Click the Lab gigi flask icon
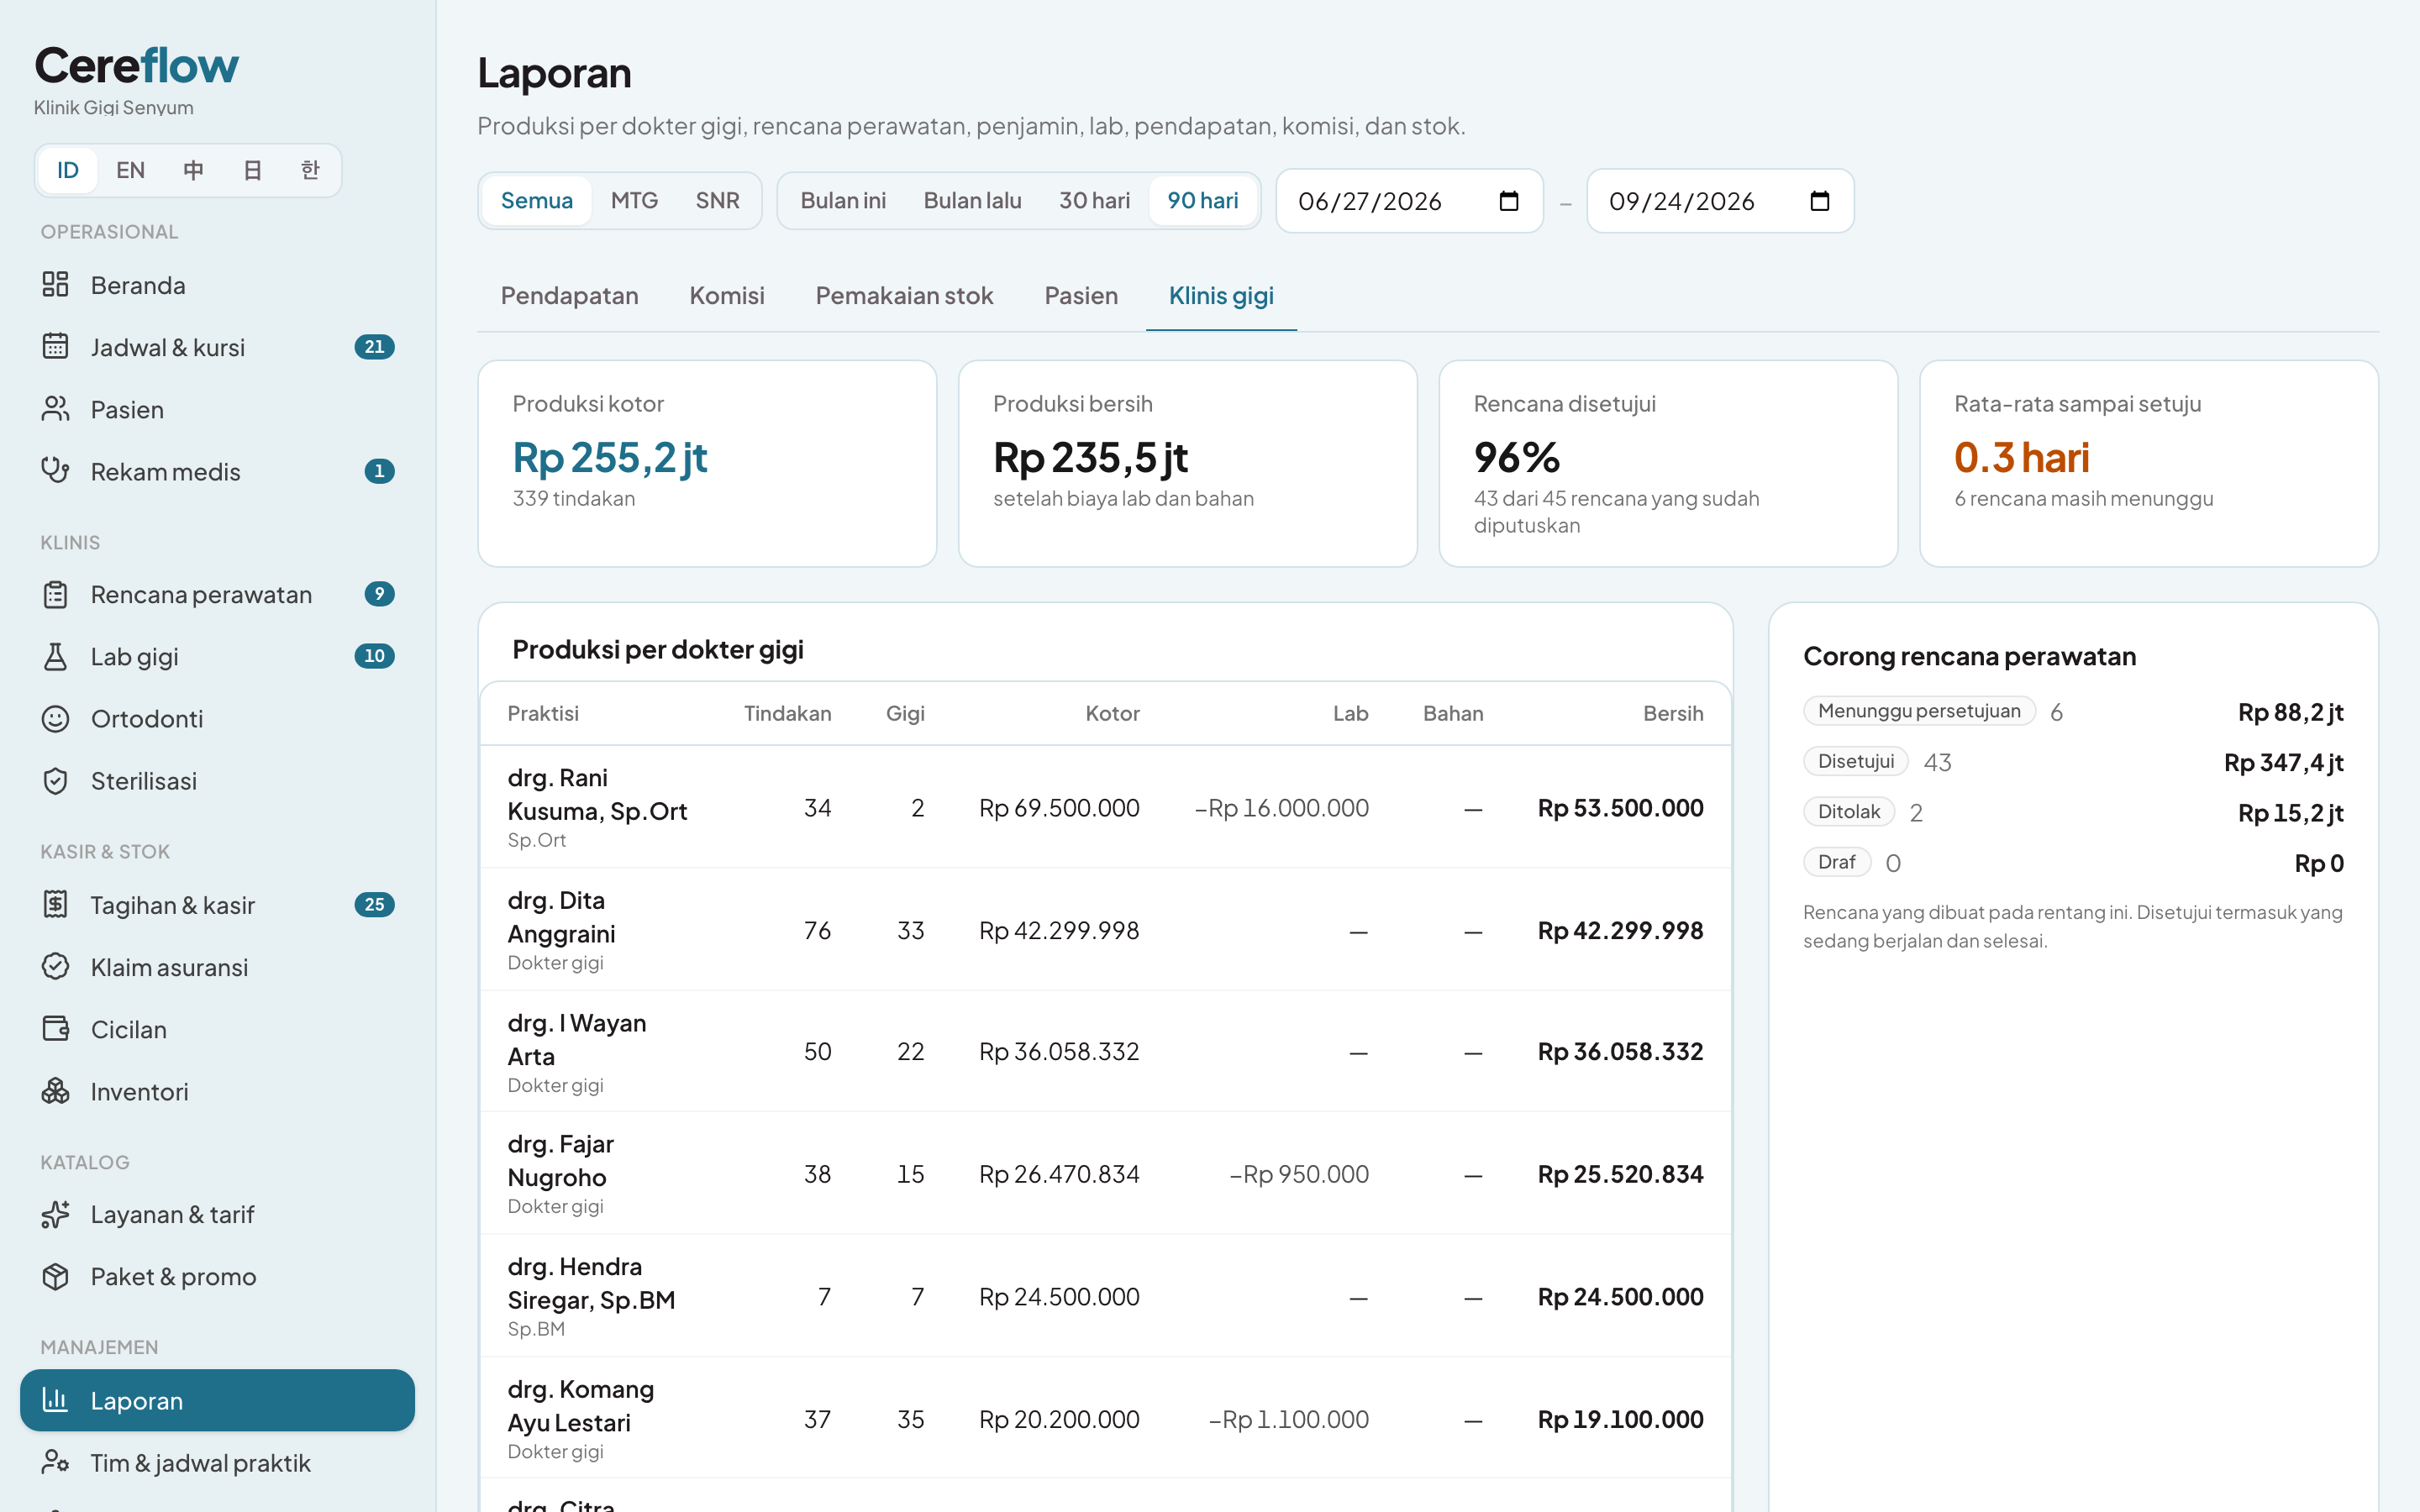The width and height of the screenshot is (2420, 1512). (x=55, y=656)
